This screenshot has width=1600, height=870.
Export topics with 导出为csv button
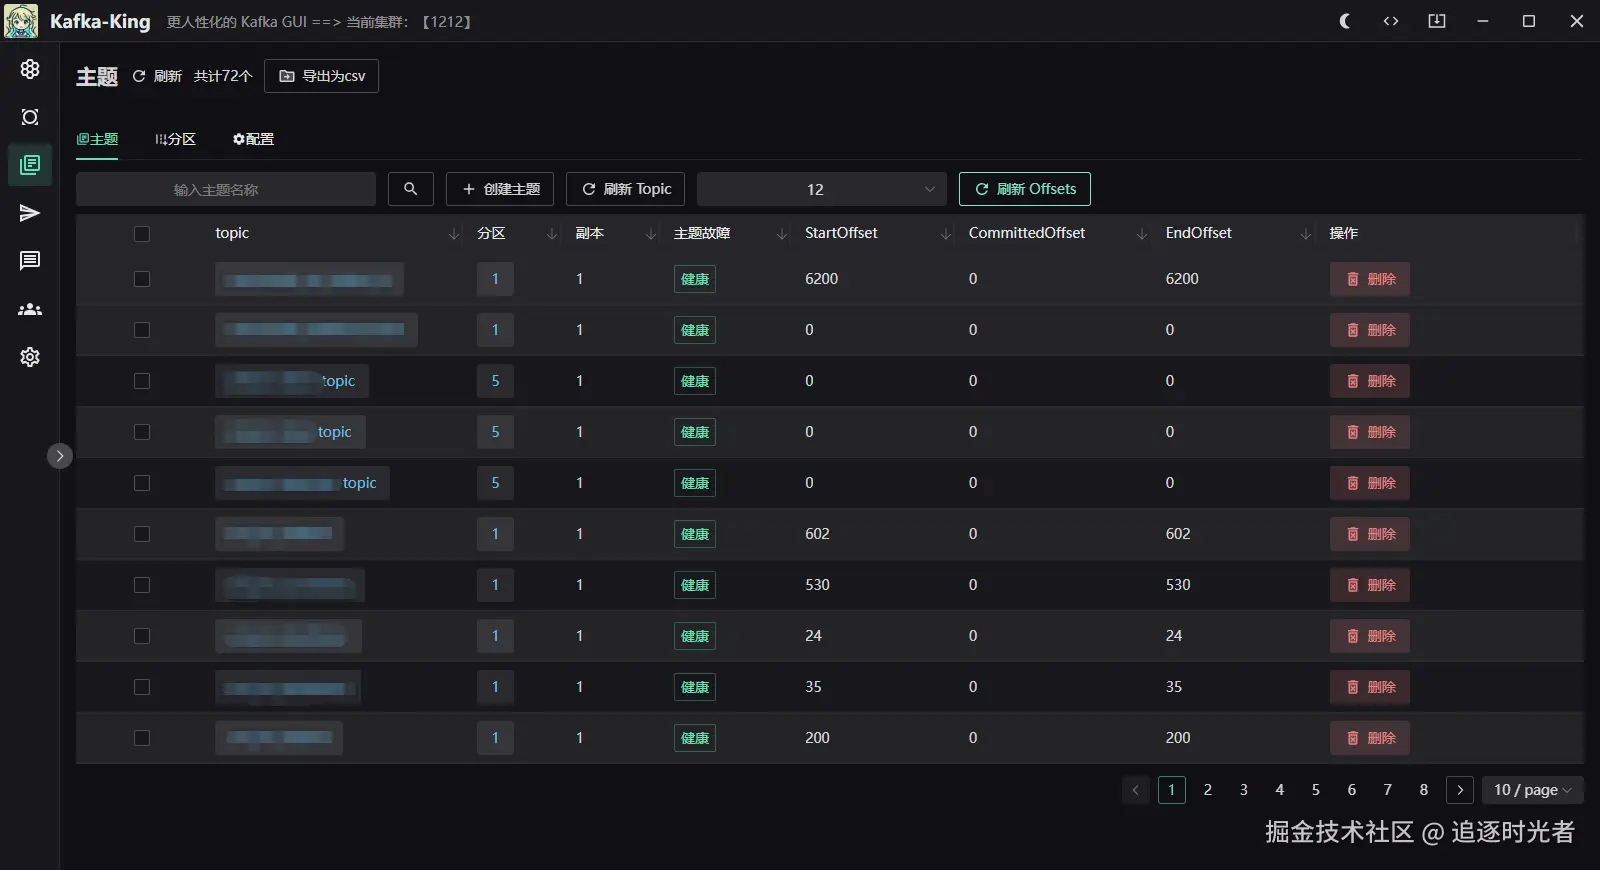pyautogui.click(x=321, y=76)
